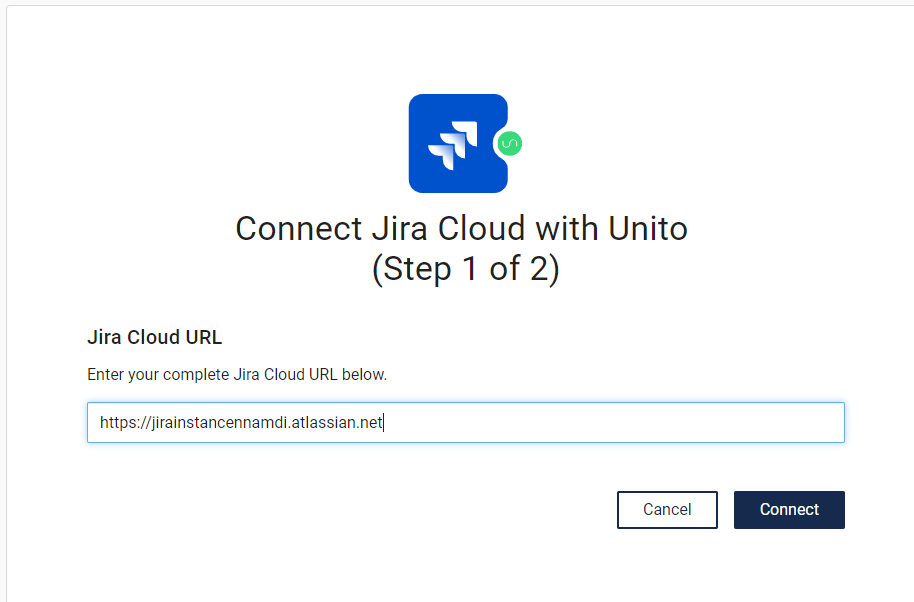
Task: Click the 'Enter your complete Jira Cloud URL below.' hint
Action: 237,374
